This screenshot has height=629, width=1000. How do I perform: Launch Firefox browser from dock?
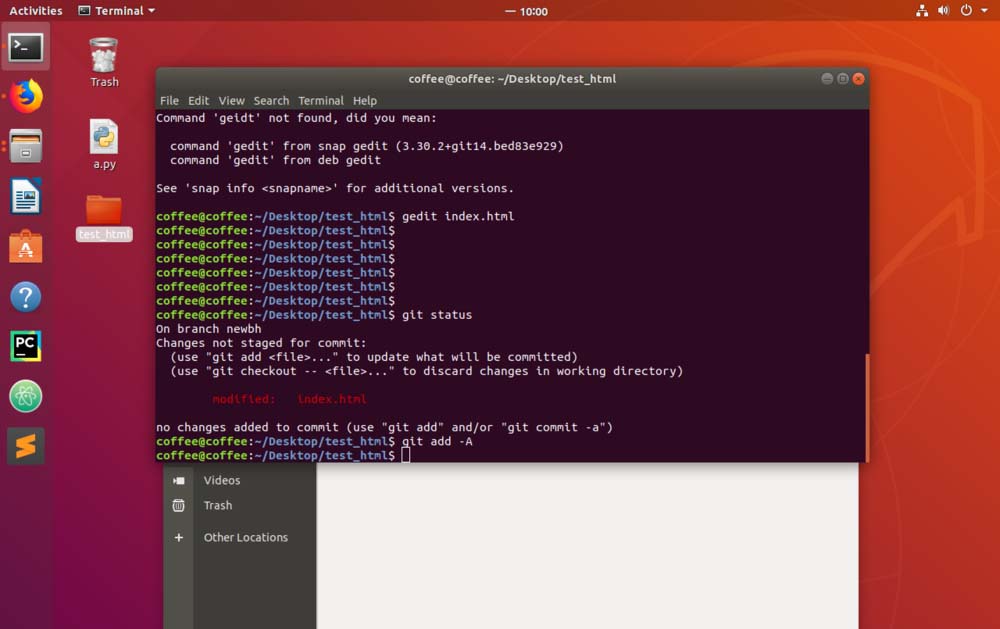pyautogui.click(x=26, y=97)
